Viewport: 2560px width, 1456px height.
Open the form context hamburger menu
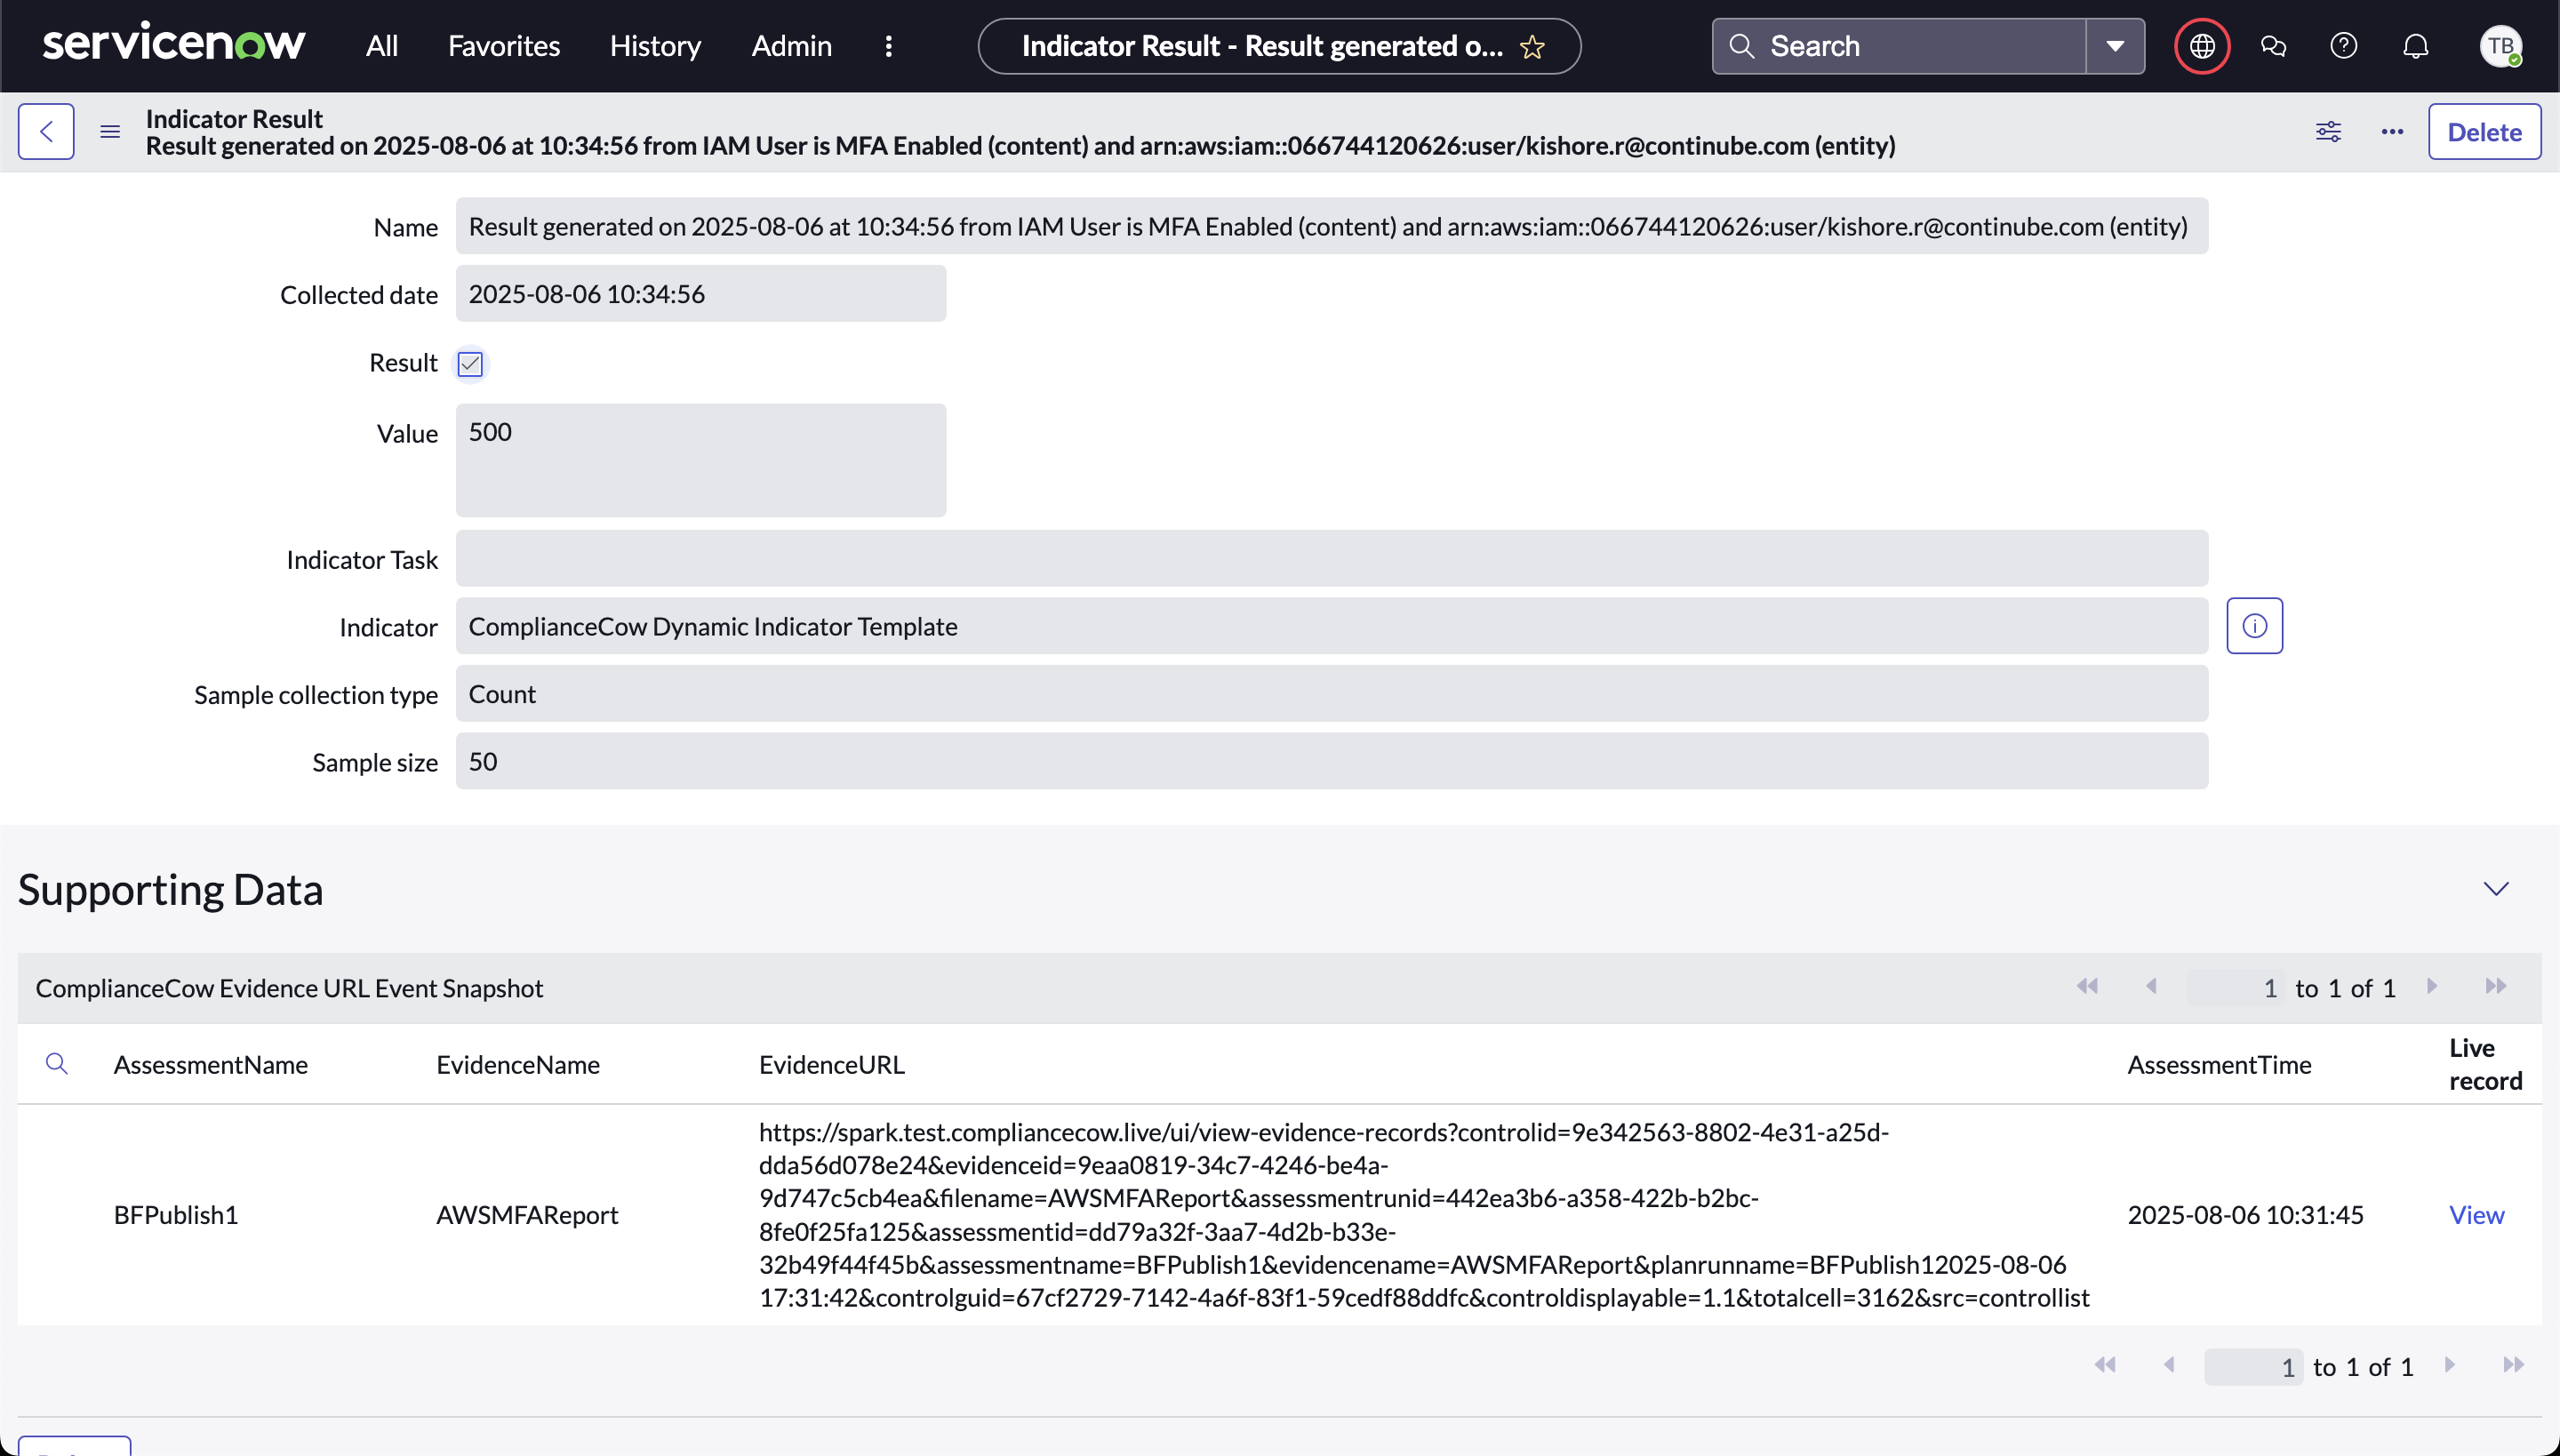coord(110,132)
